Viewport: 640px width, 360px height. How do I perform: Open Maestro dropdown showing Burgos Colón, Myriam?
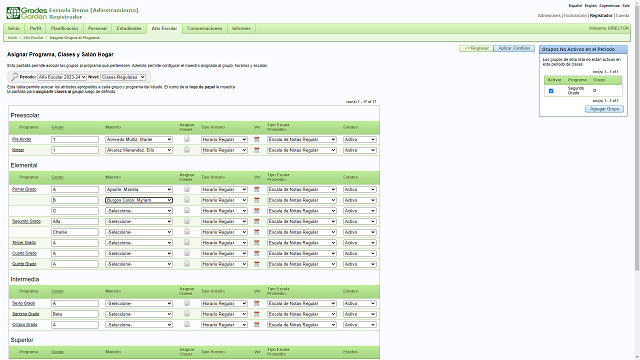[x=139, y=200]
